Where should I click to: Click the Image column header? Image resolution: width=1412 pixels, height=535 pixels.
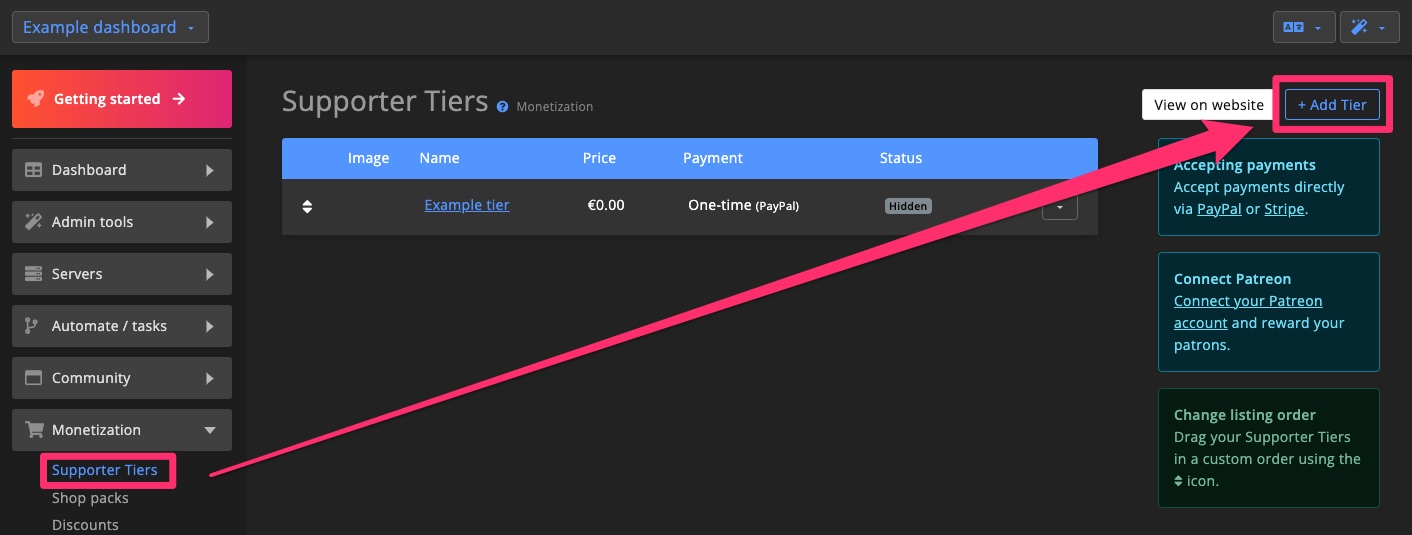click(x=368, y=158)
